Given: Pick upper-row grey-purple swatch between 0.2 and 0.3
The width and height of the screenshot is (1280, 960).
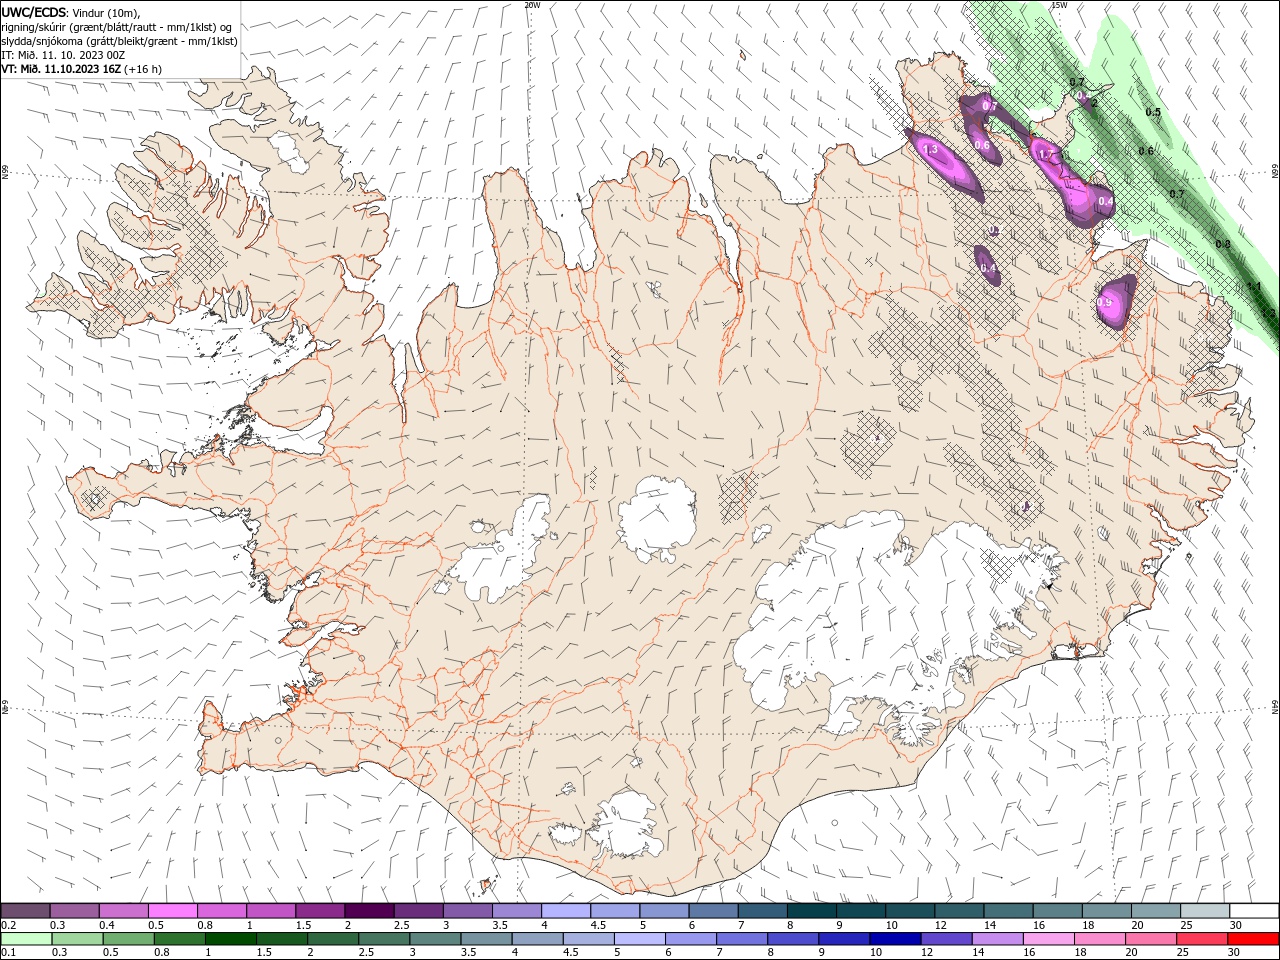Looking at the screenshot, I should tap(25, 910).
